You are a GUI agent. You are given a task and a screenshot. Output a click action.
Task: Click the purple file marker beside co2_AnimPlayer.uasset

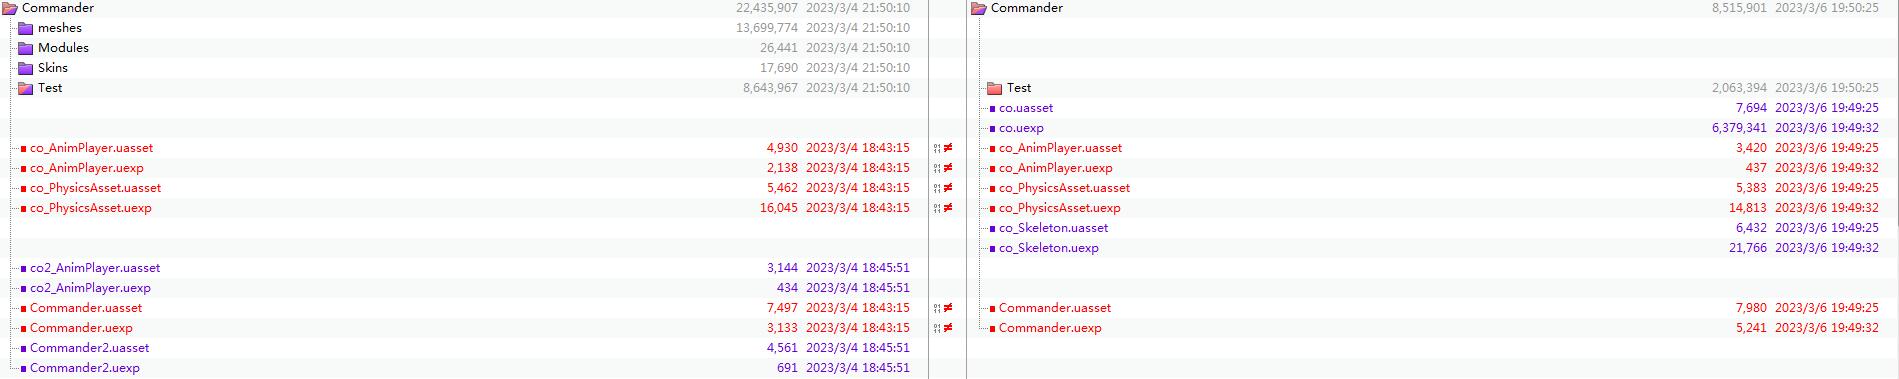click(x=24, y=268)
